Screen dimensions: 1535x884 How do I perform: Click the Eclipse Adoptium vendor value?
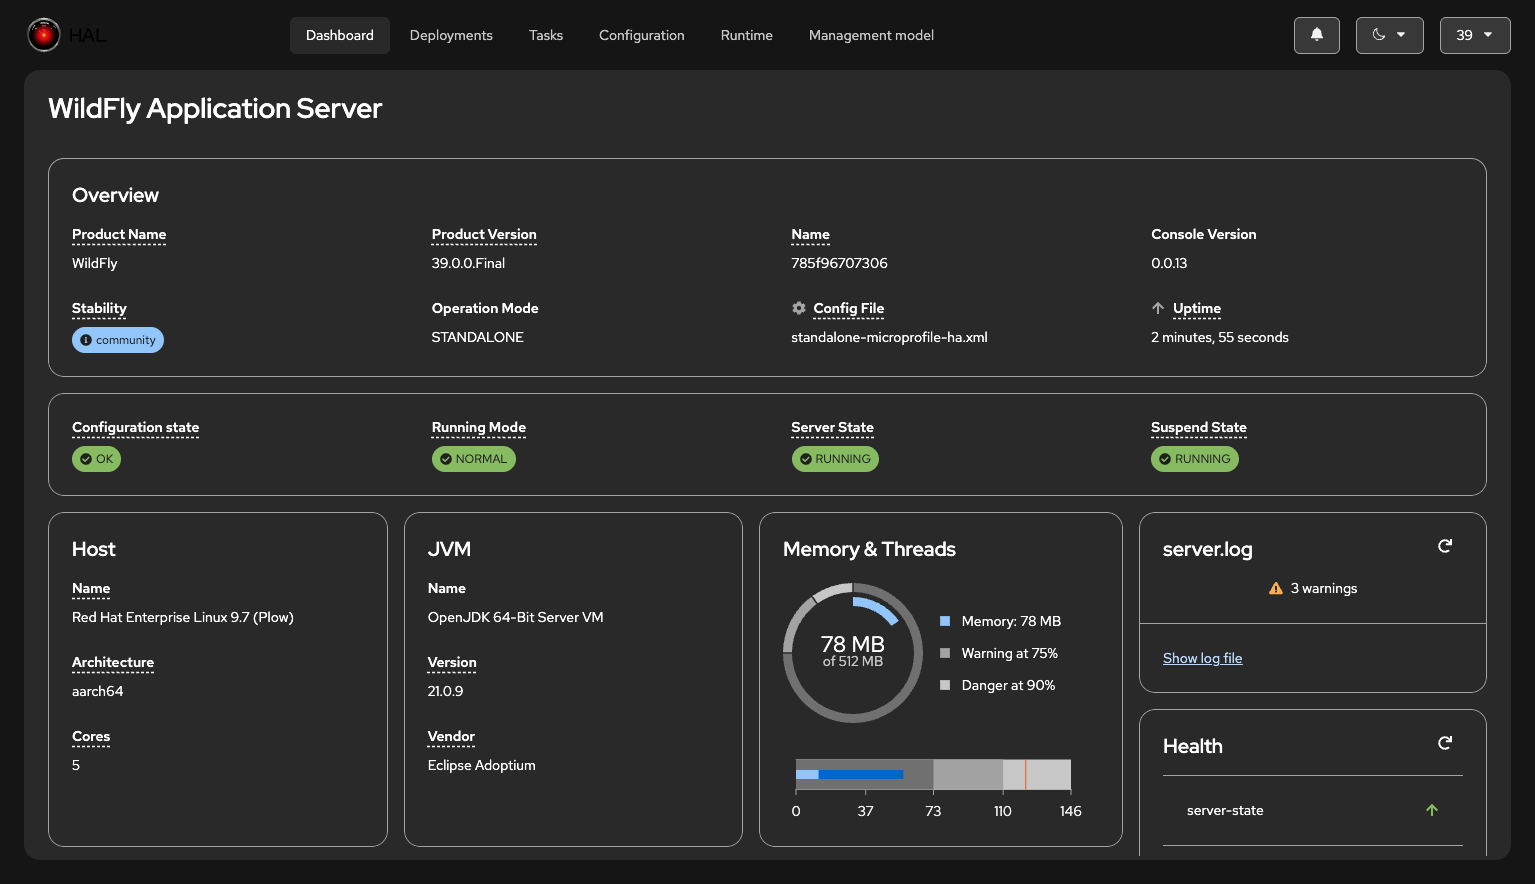point(482,765)
